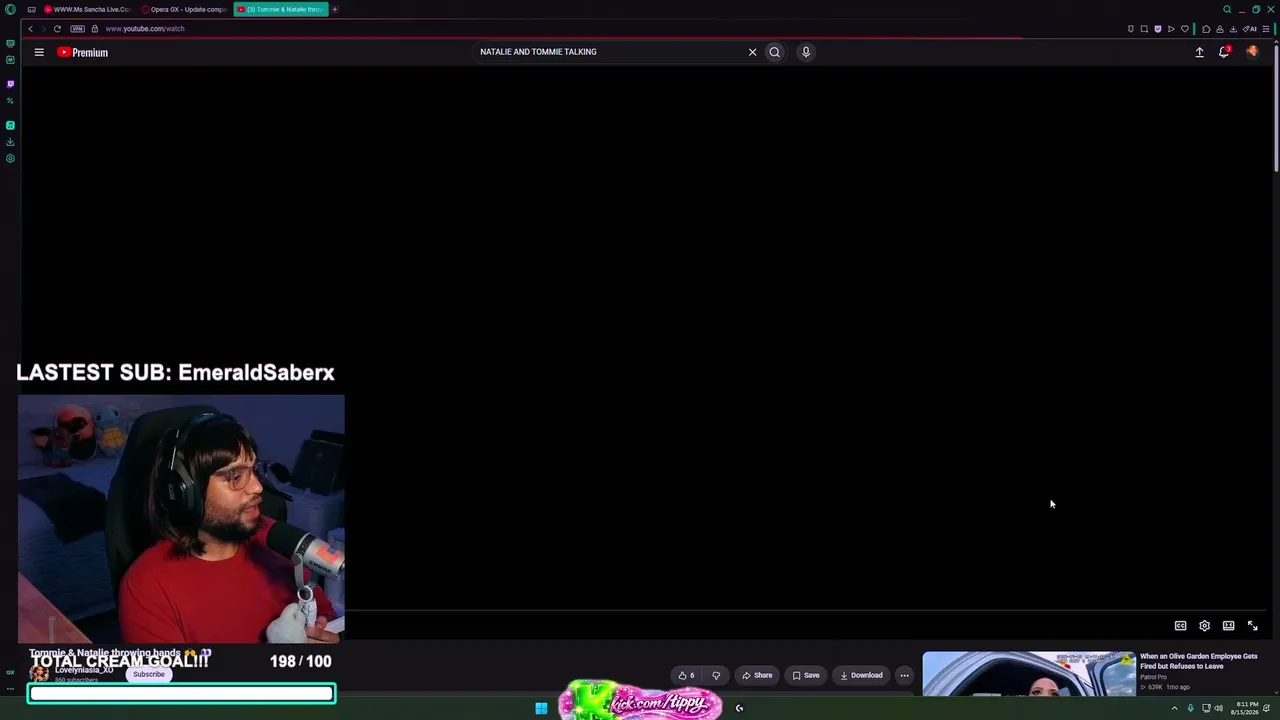Open the video player settings gear

(x=1204, y=626)
